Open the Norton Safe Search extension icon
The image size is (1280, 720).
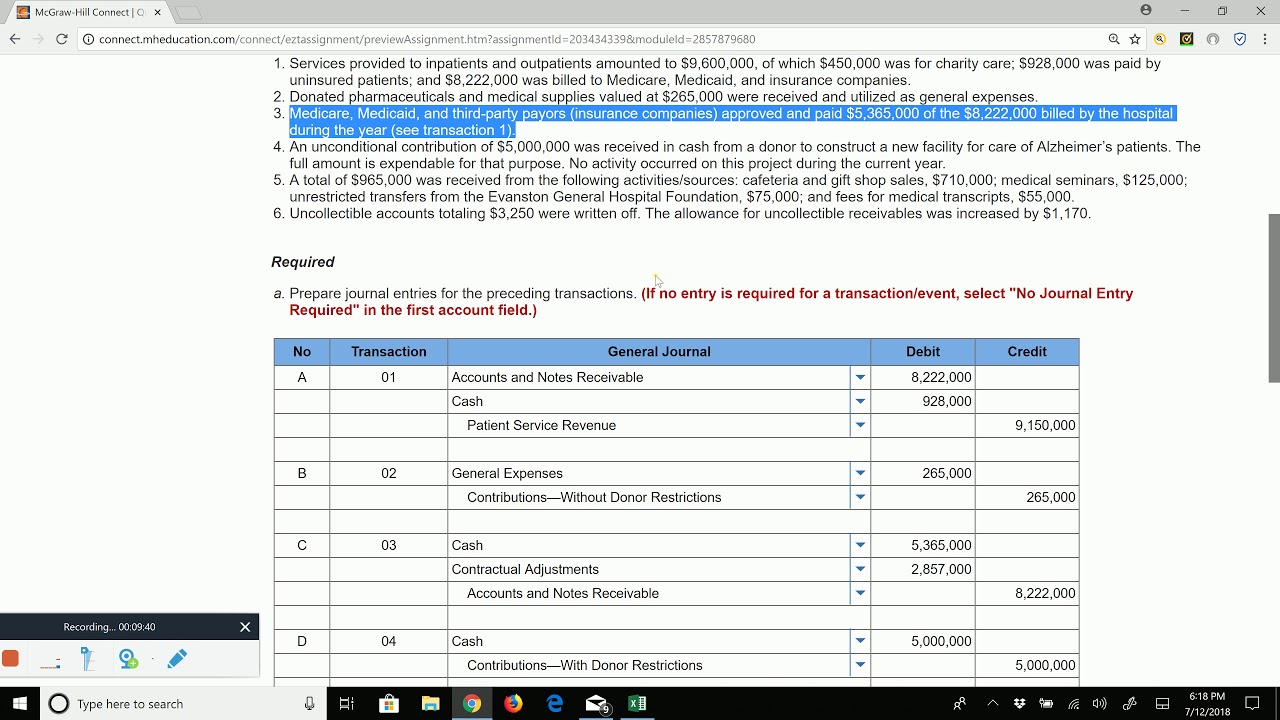1160,39
